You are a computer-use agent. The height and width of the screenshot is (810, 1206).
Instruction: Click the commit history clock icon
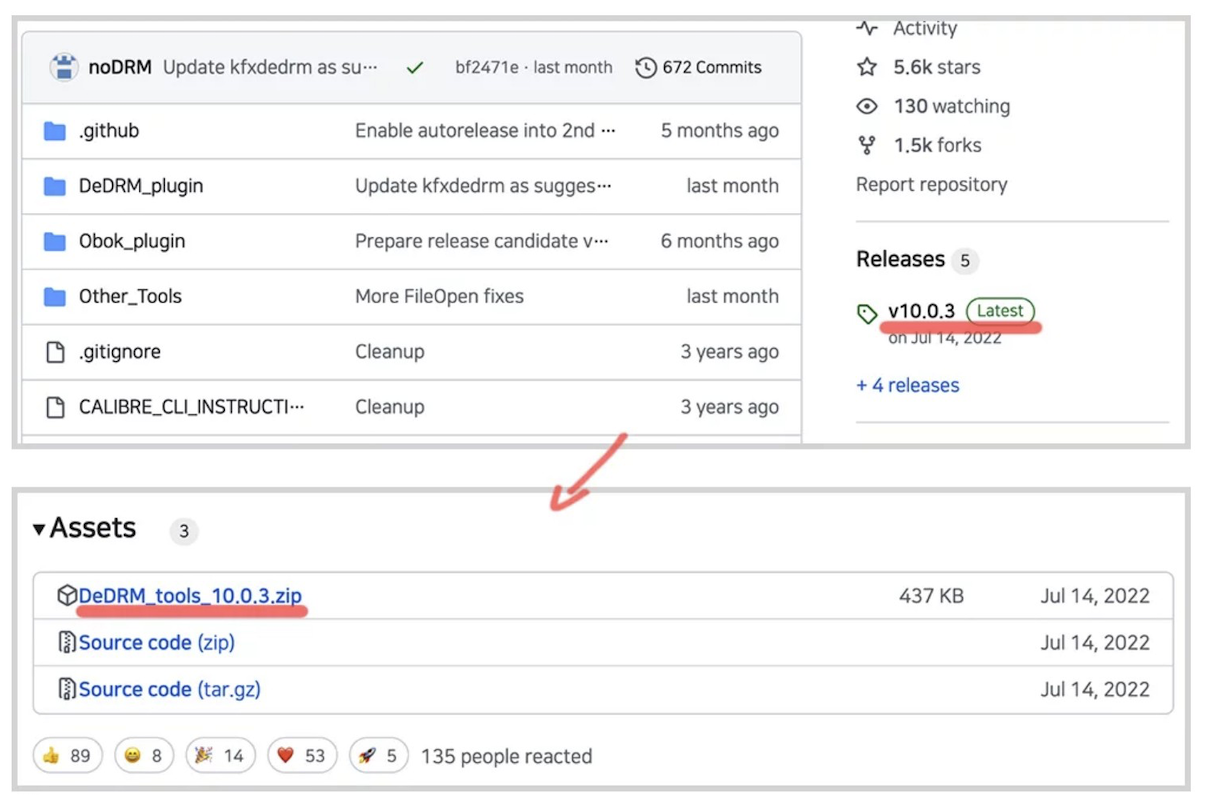[x=646, y=68]
